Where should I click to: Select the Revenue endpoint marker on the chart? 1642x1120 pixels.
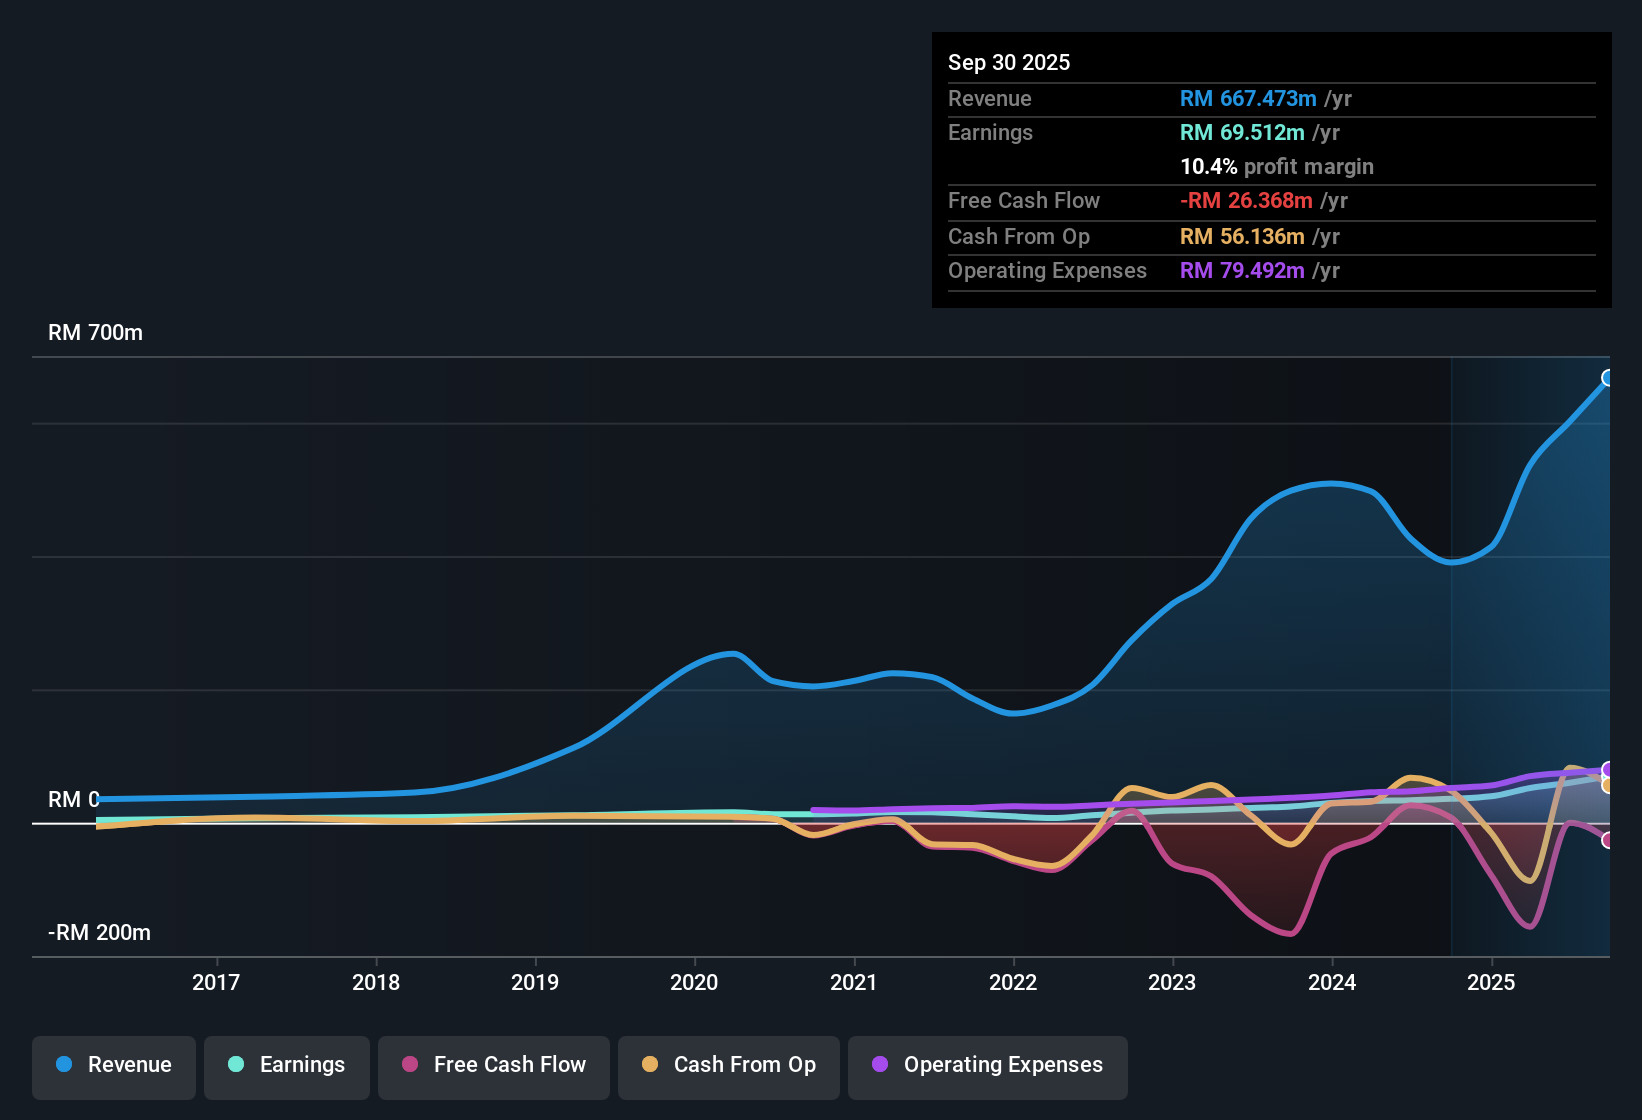tap(1607, 378)
